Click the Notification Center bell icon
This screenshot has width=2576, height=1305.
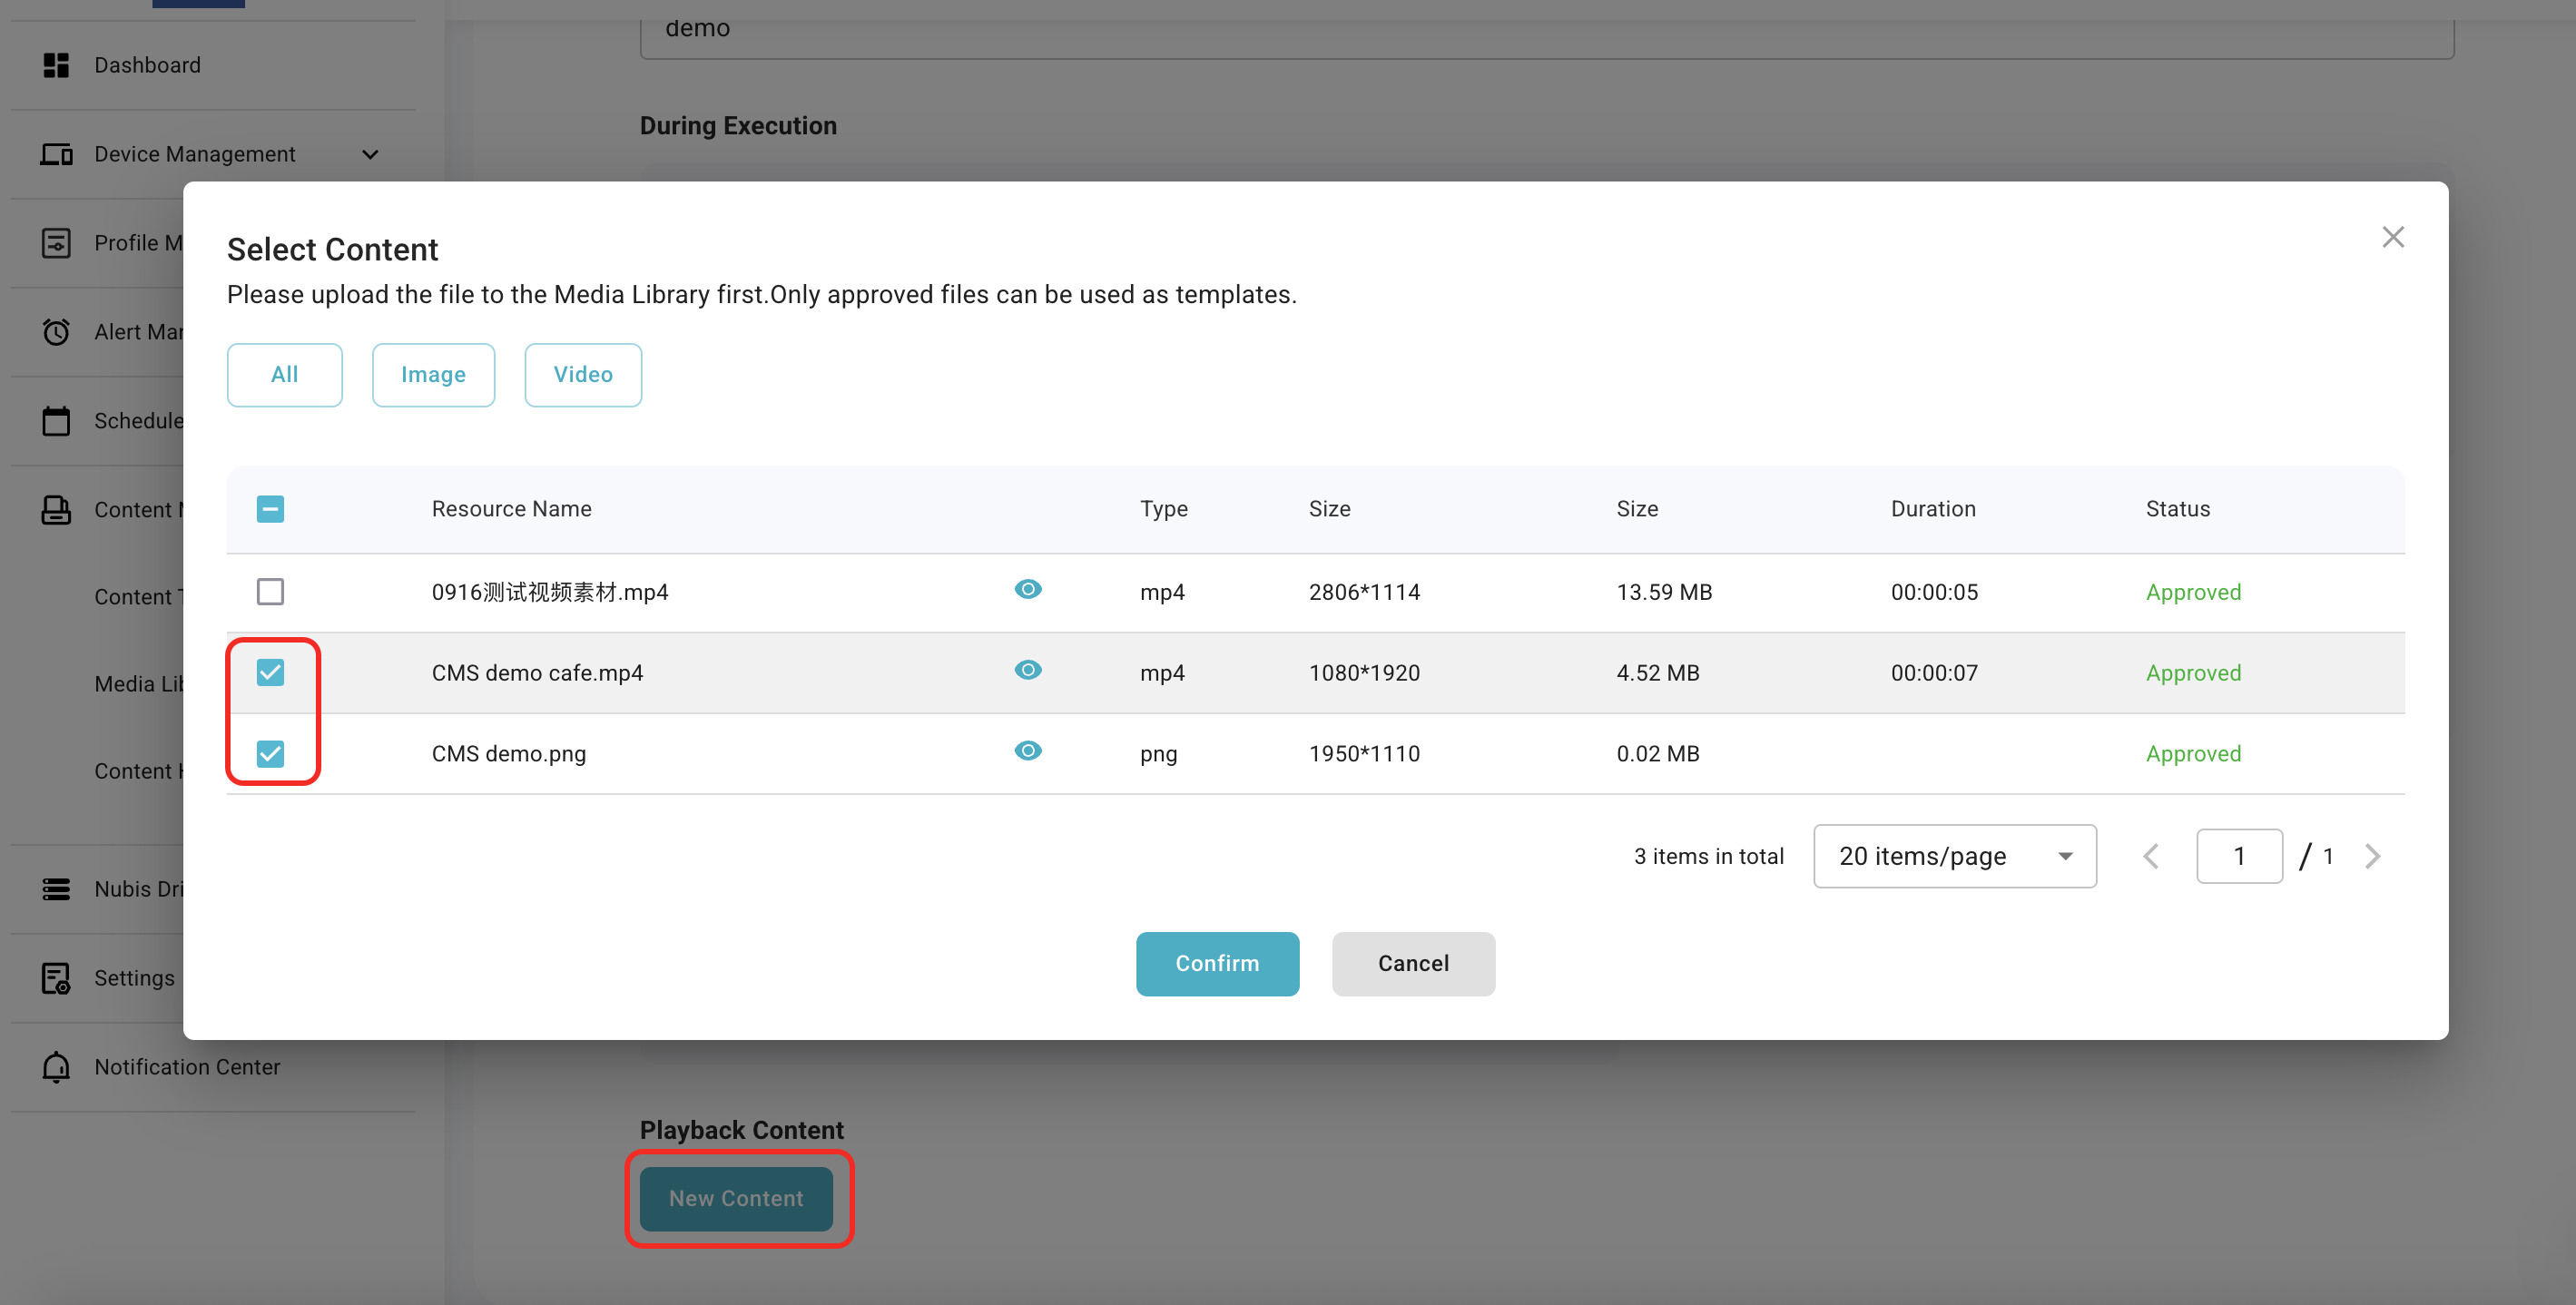(x=56, y=1067)
